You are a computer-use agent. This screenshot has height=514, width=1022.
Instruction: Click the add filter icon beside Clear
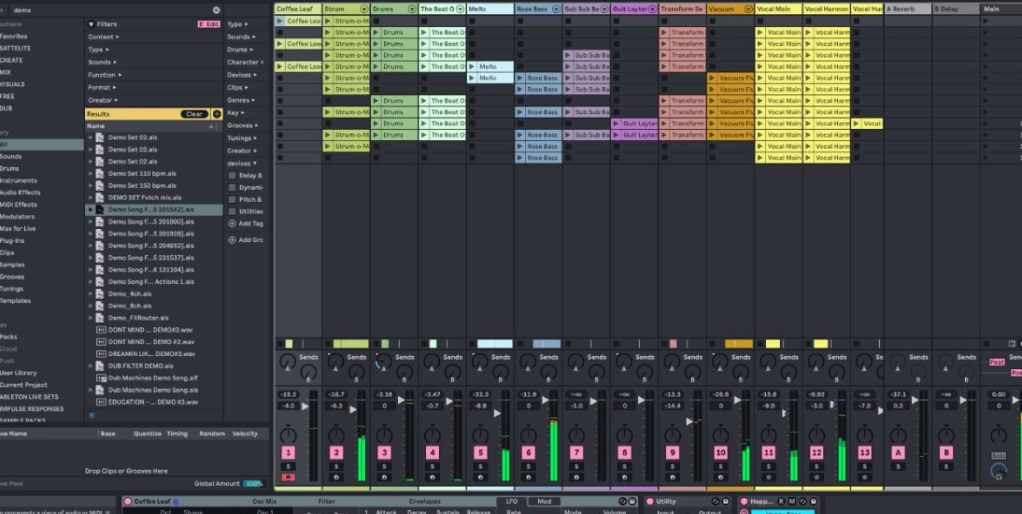click(217, 114)
